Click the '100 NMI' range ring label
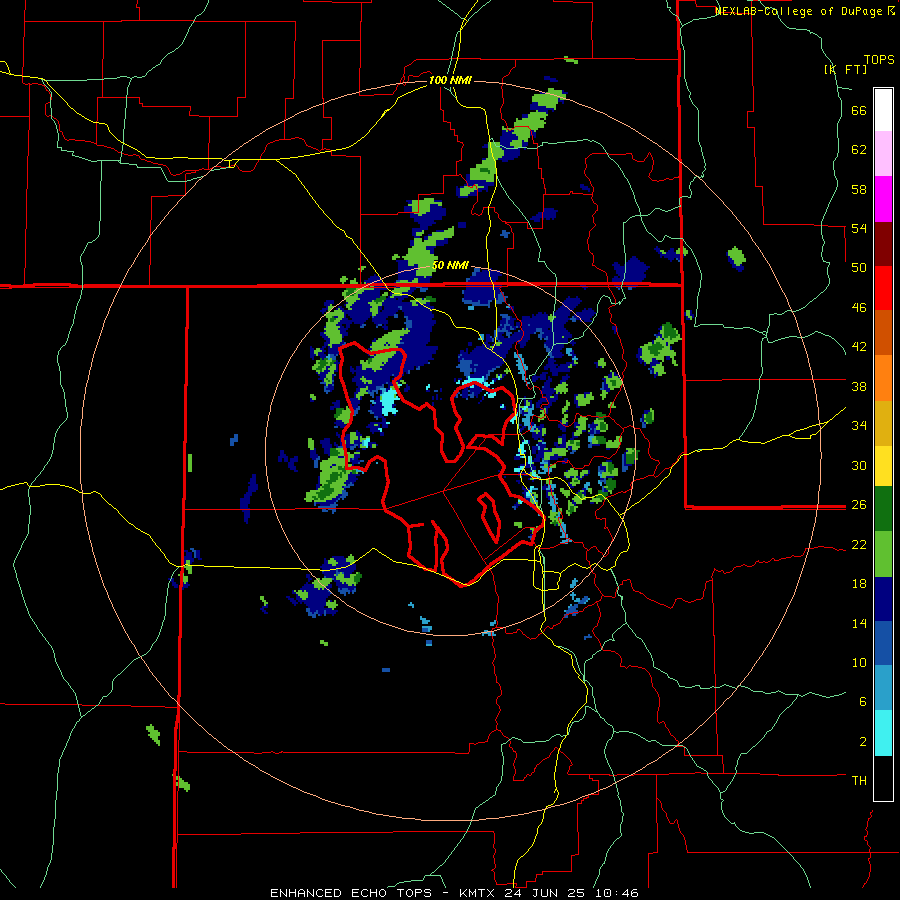900x900 pixels. (x=450, y=80)
